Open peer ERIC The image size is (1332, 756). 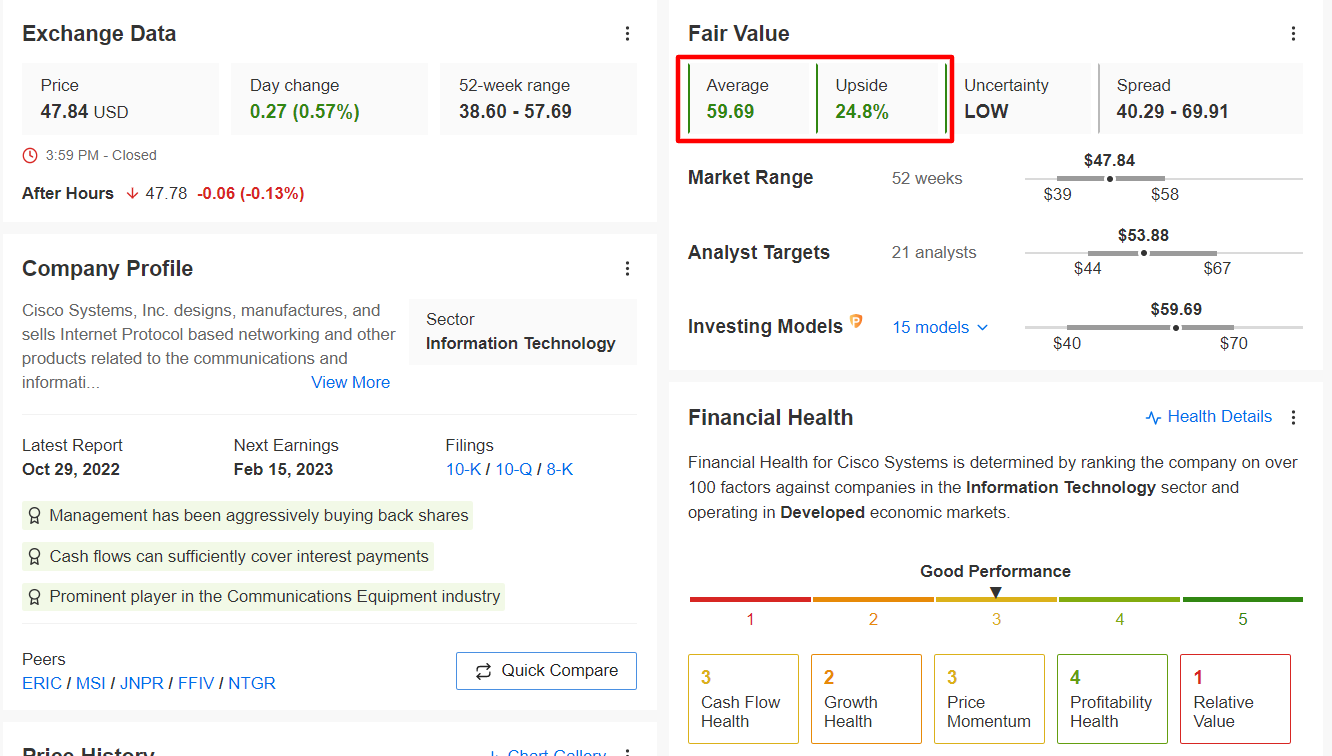pos(42,684)
